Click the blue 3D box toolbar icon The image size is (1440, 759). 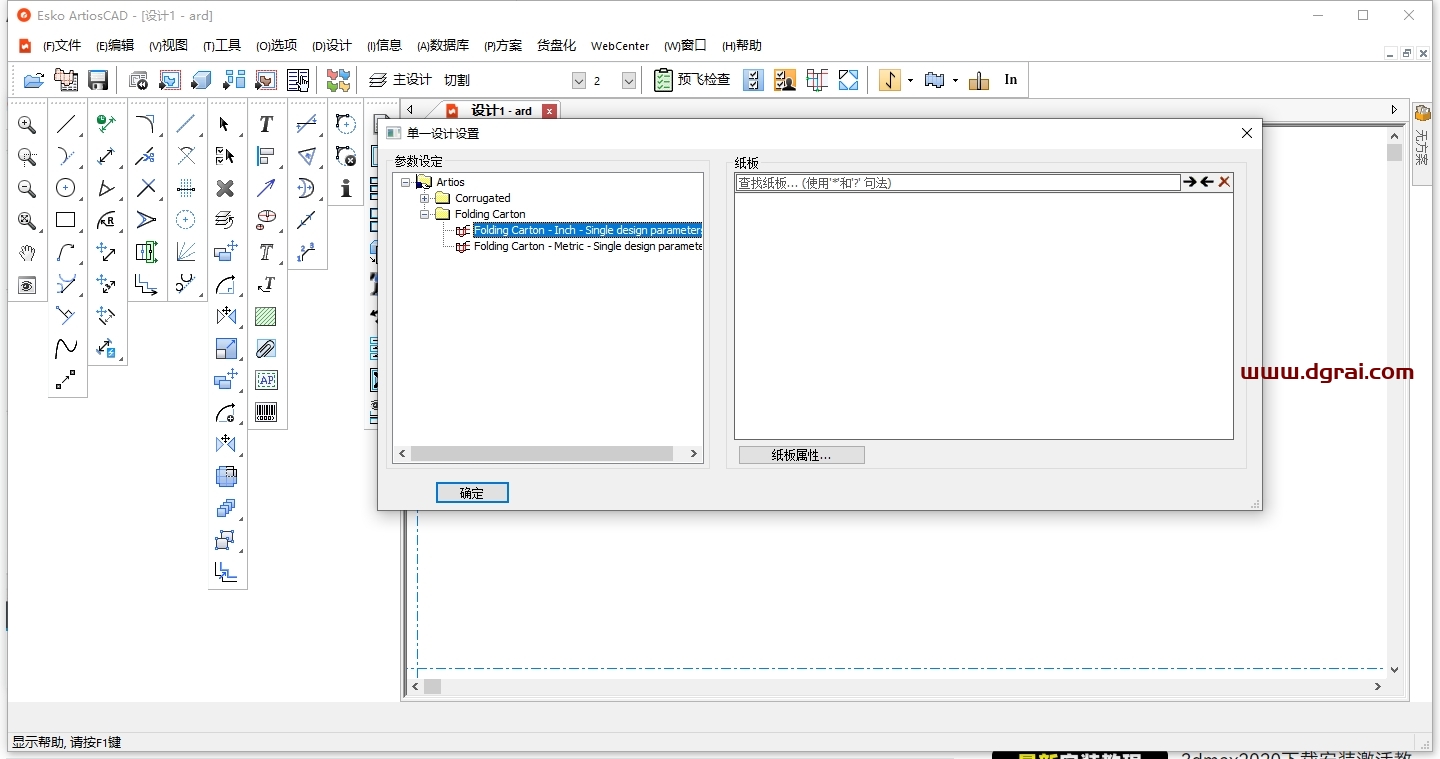tap(202, 80)
